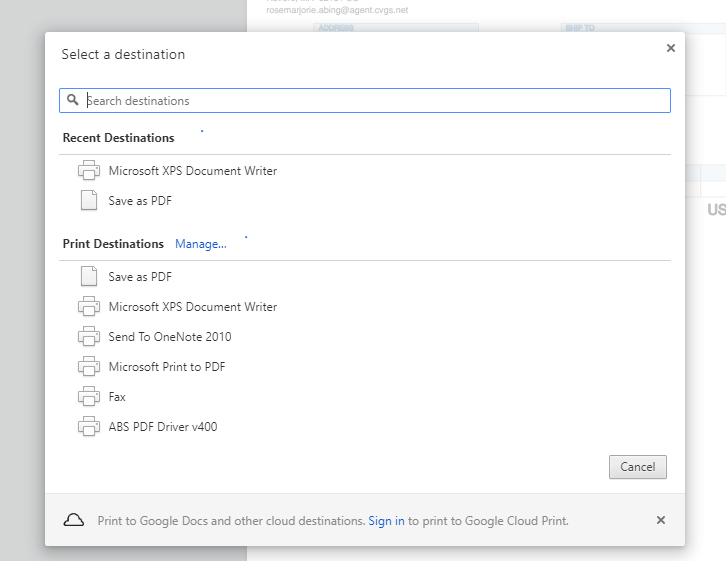Close the Select a destination dialog
Viewport: 726px width, 561px height.
coord(670,48)
